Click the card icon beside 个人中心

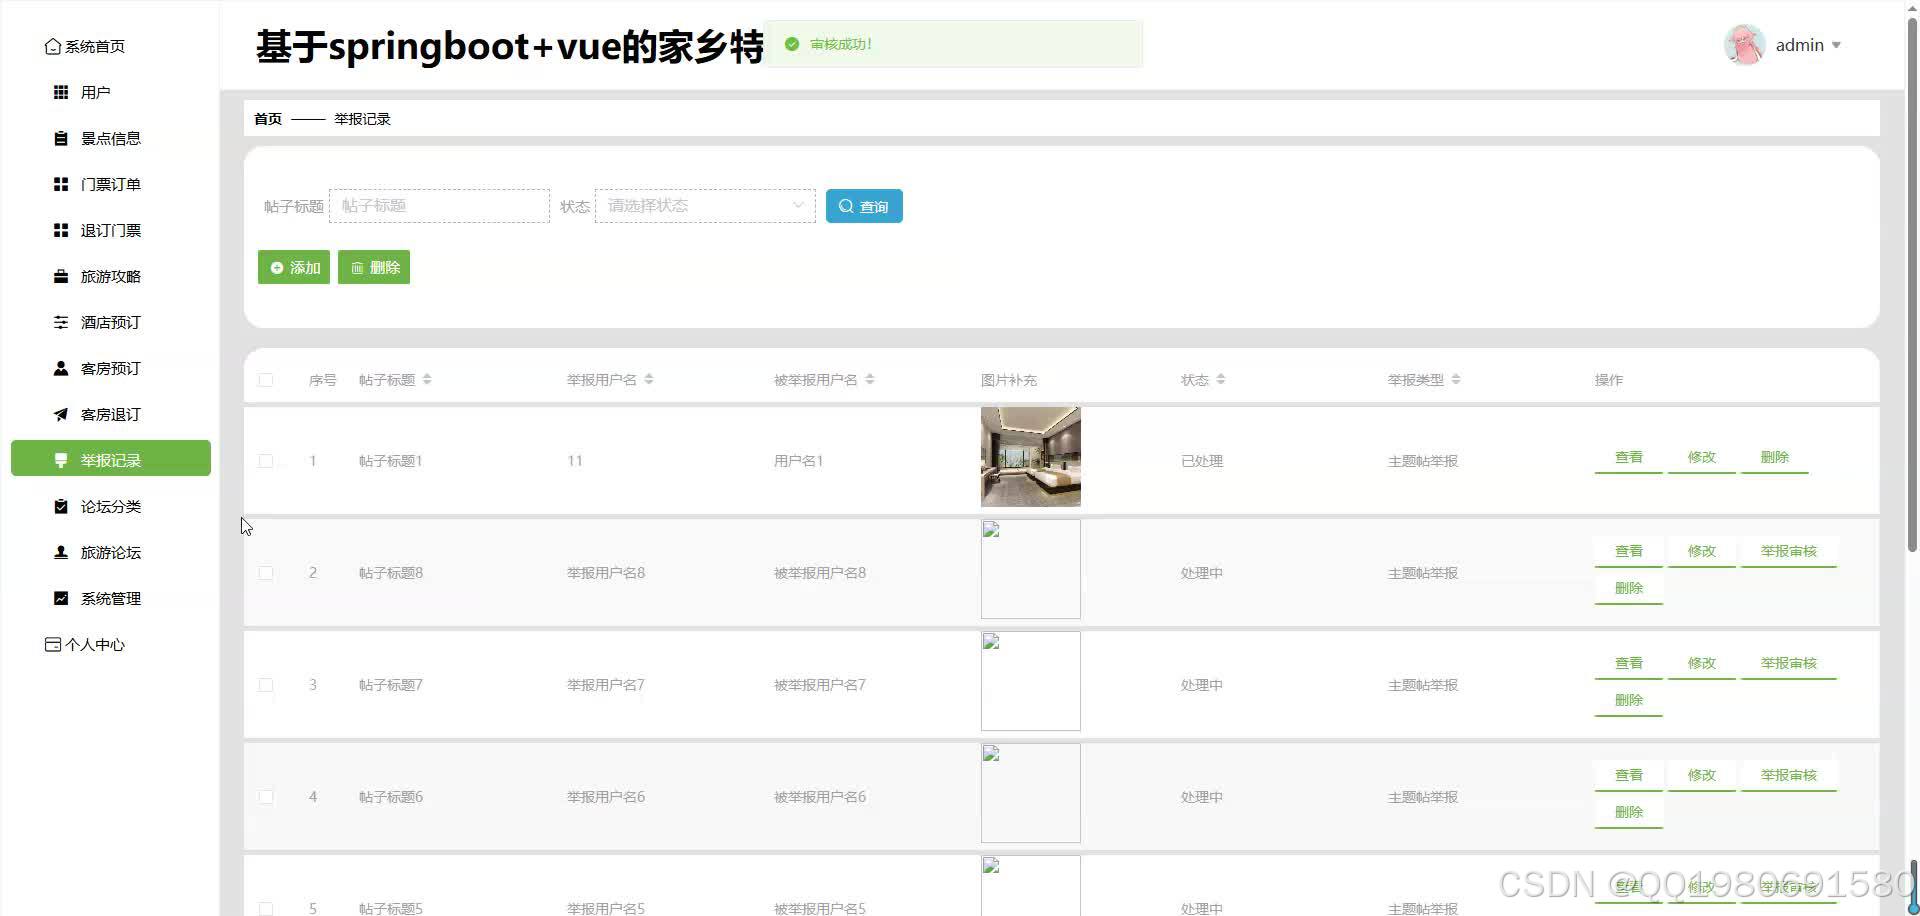[53, 645]
